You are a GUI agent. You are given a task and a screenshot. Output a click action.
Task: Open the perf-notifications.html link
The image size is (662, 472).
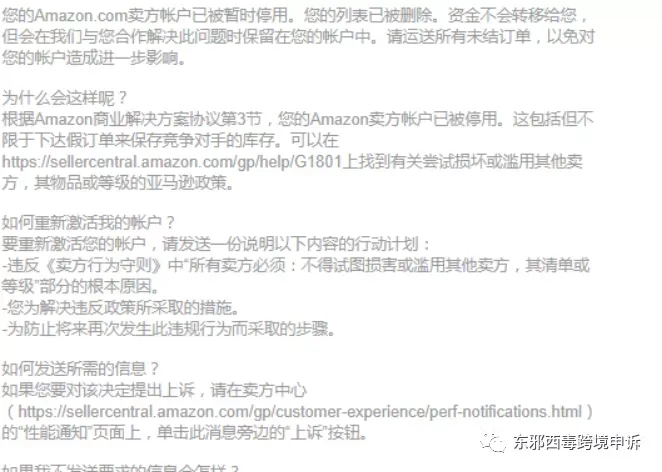point(299,412)
